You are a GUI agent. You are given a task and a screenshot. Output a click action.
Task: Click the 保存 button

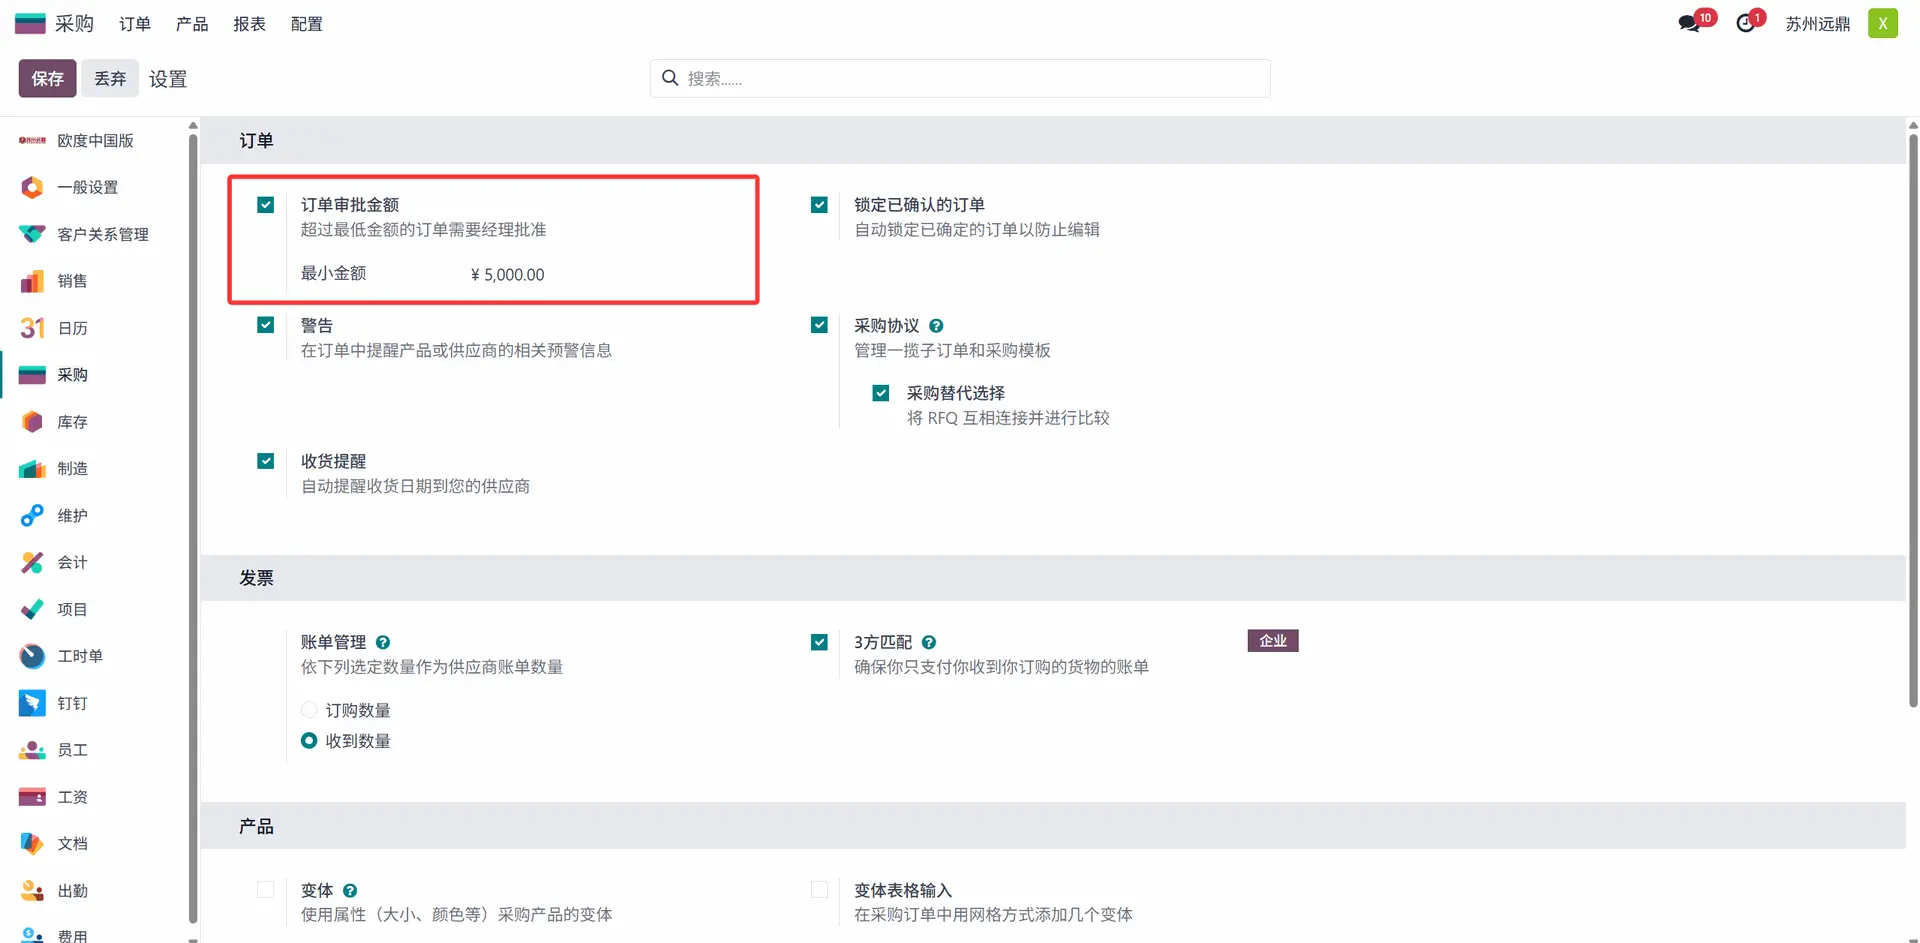pos(47,79)
